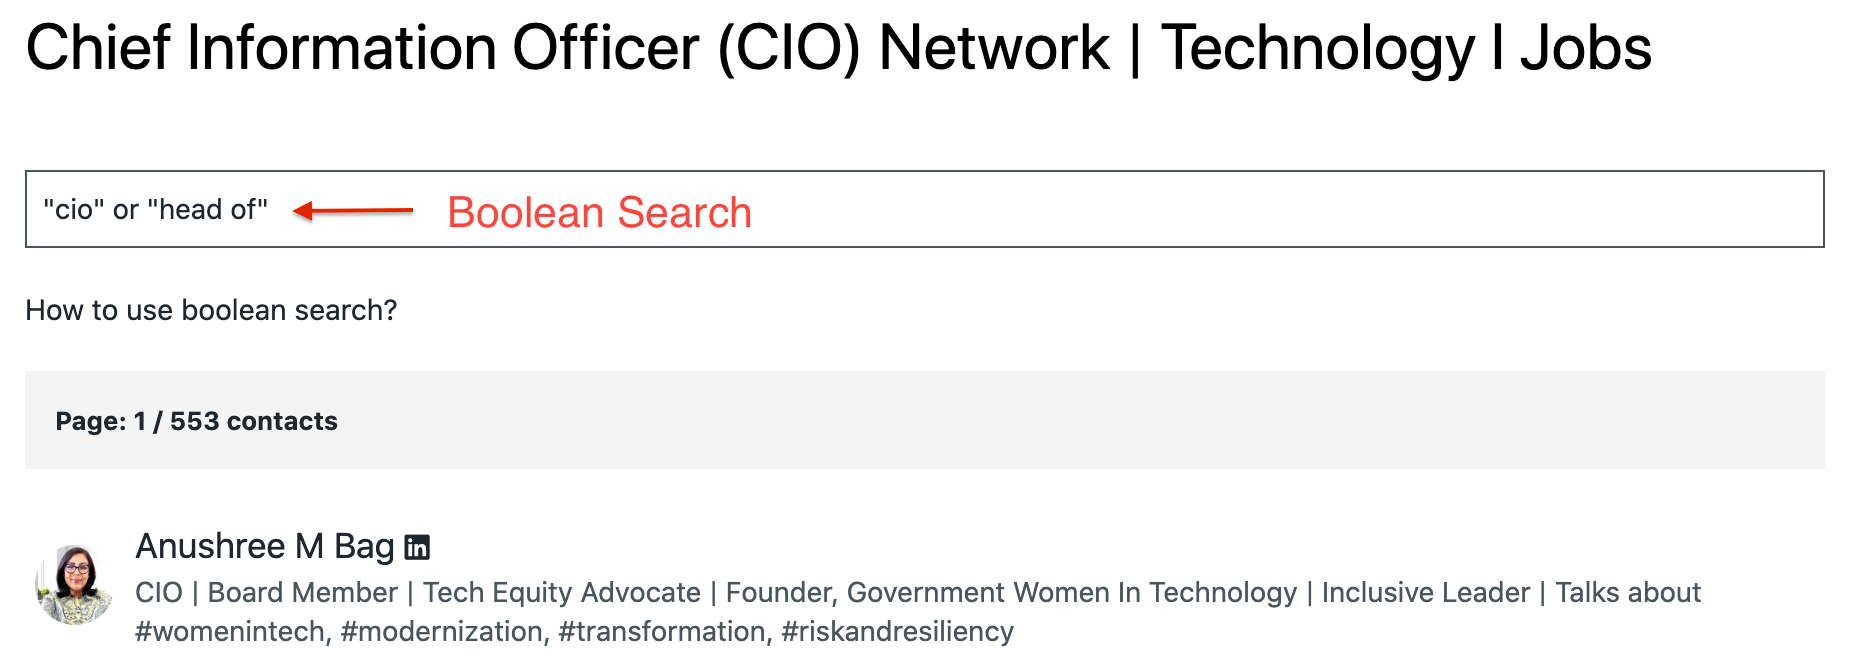The height and width of the screenshot is (666, 1854).
Task: Click the Chief Information Officer Network page heading
Action: click(x=838, y=48)
